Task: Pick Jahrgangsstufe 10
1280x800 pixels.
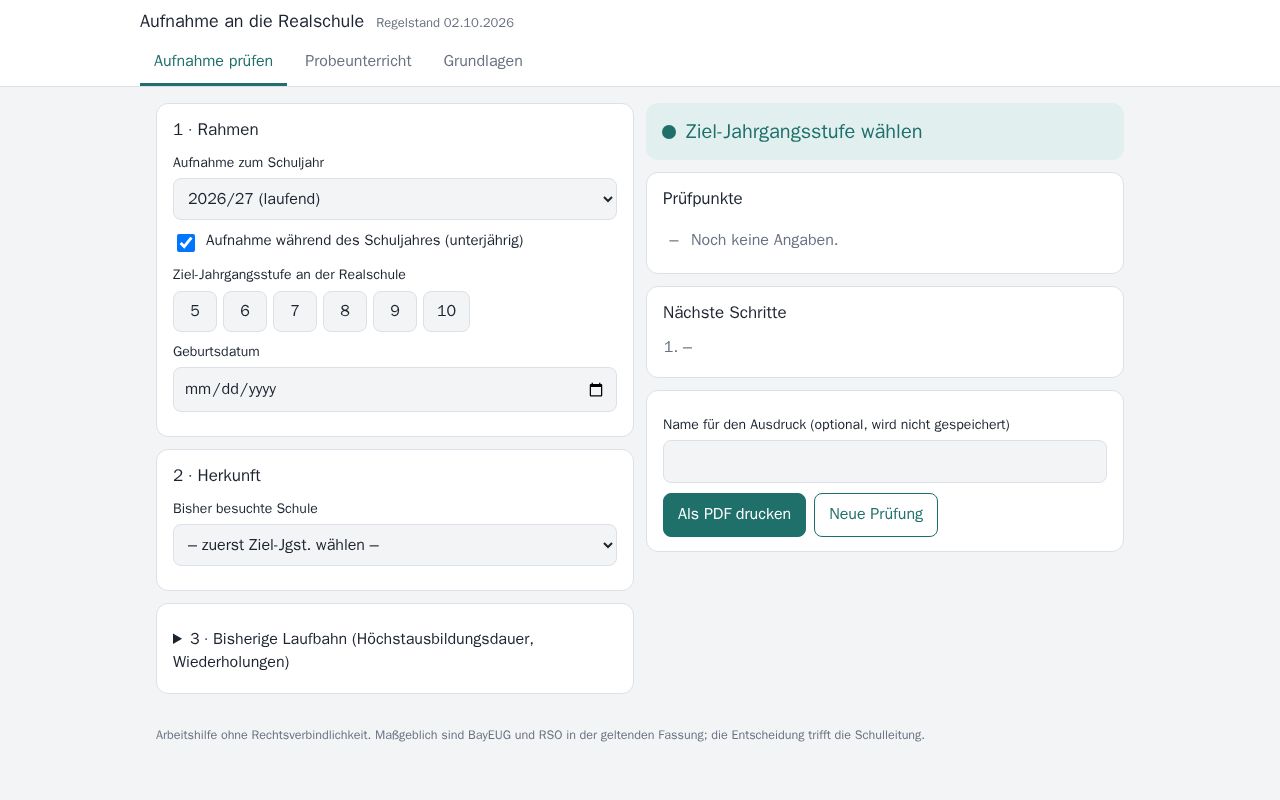Action: 446,311
